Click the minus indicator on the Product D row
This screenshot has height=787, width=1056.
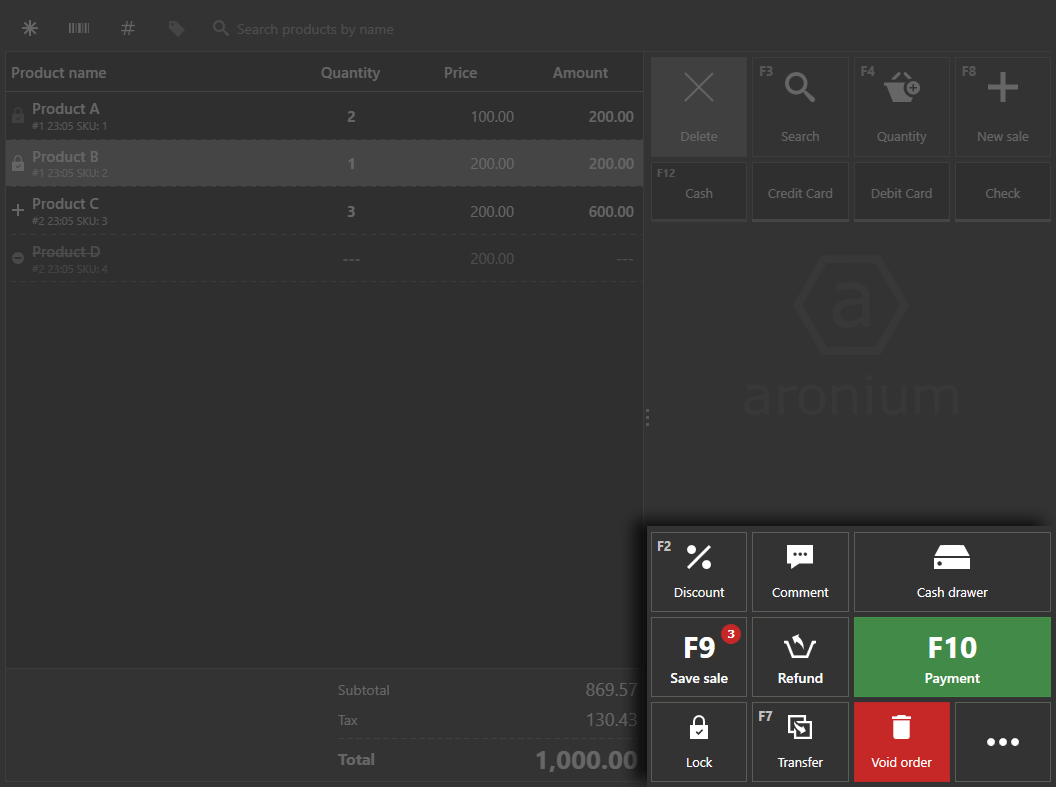point(16,258)
